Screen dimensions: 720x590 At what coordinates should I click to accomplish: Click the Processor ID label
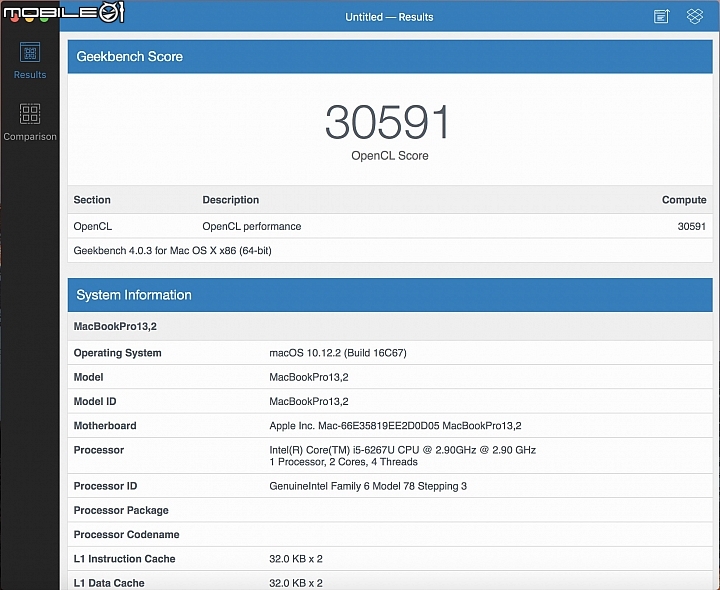click(x=105, y=486)
